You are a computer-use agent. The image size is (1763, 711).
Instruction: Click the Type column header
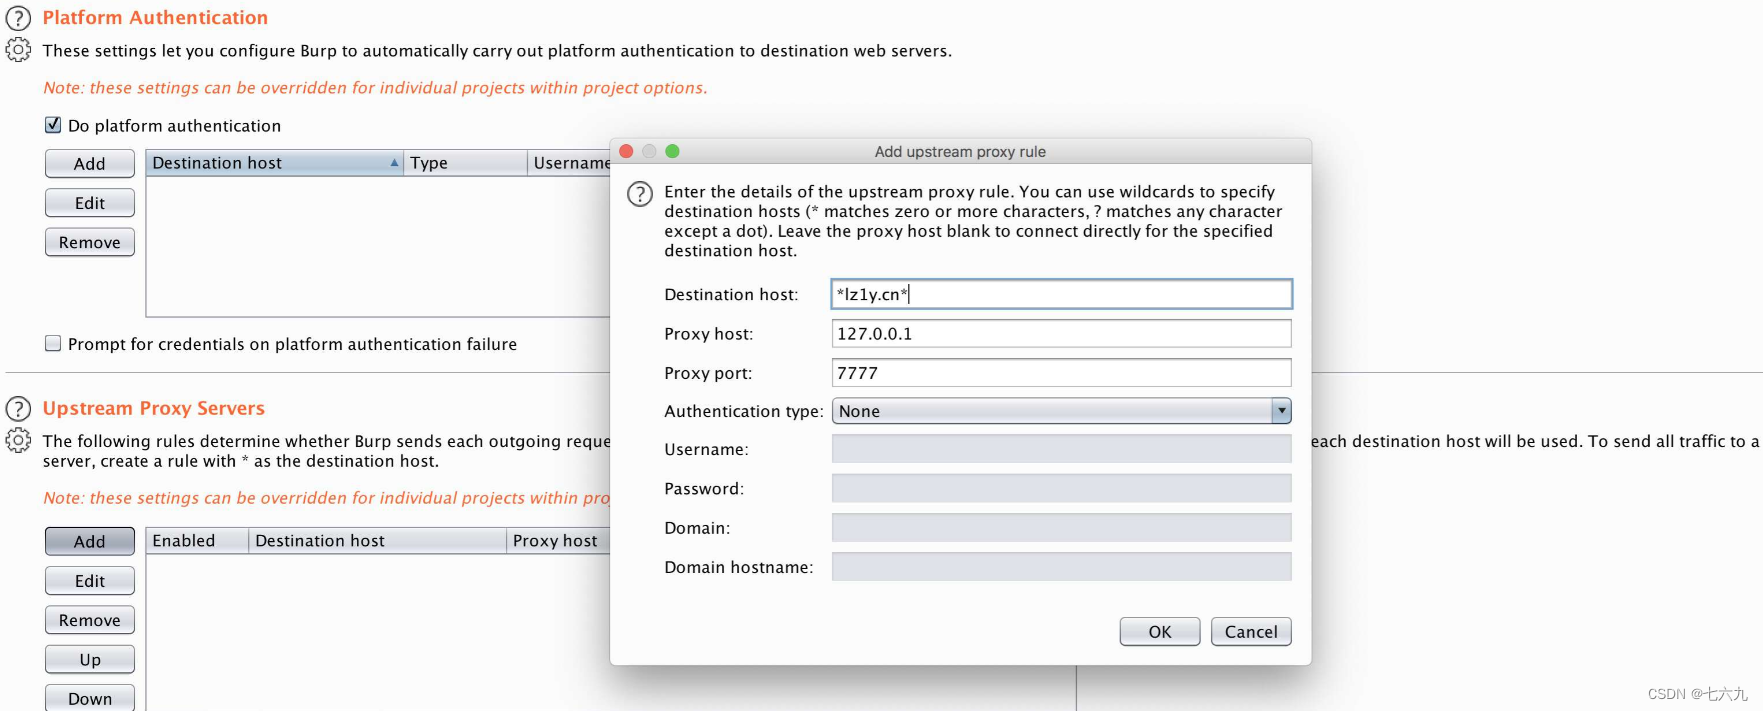click(x=464, y=163)
